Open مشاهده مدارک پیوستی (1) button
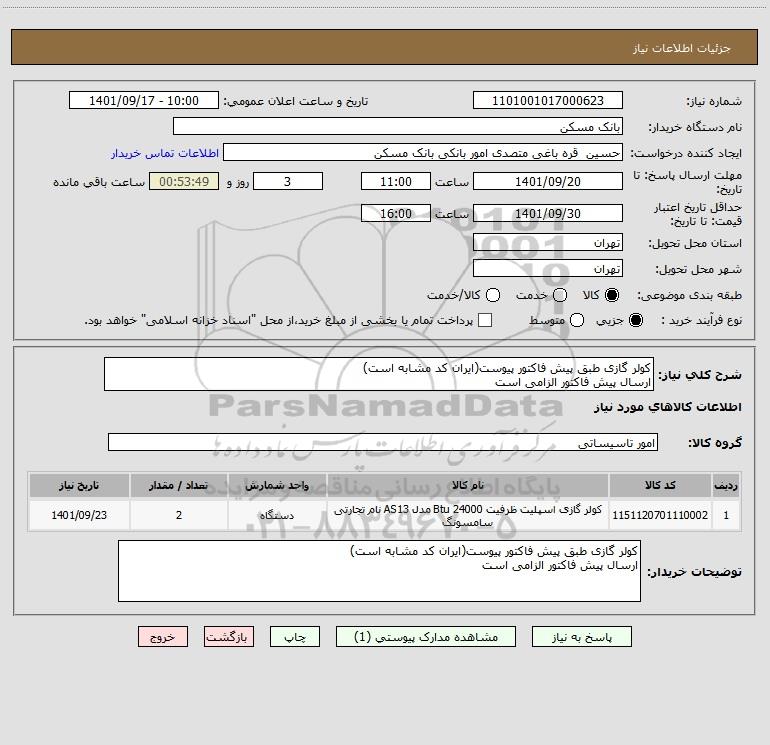 [426, 636]
